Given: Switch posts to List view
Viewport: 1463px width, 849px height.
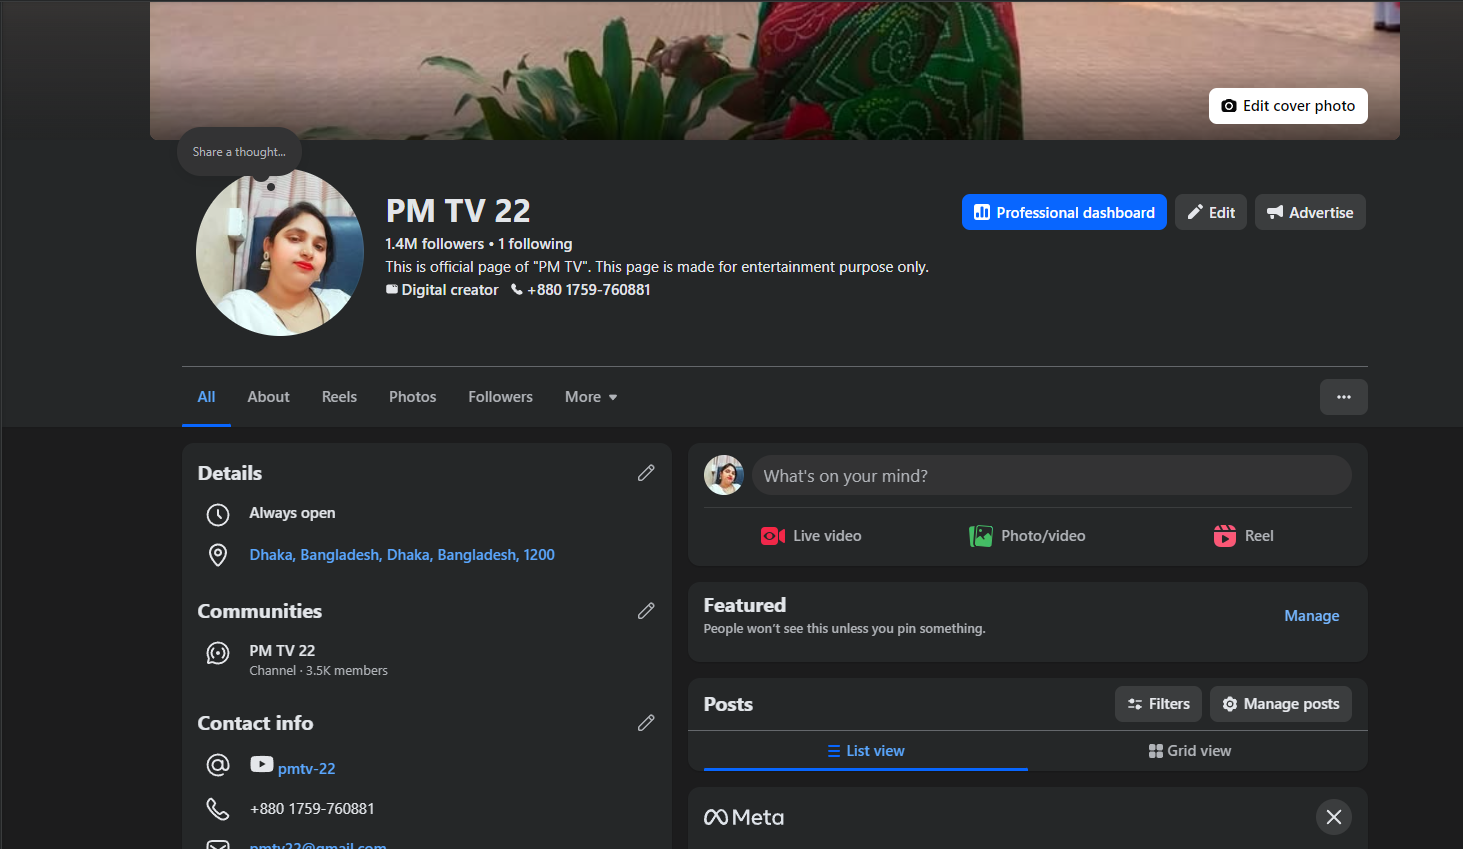Looking at the screenshot, I should 866,751.
